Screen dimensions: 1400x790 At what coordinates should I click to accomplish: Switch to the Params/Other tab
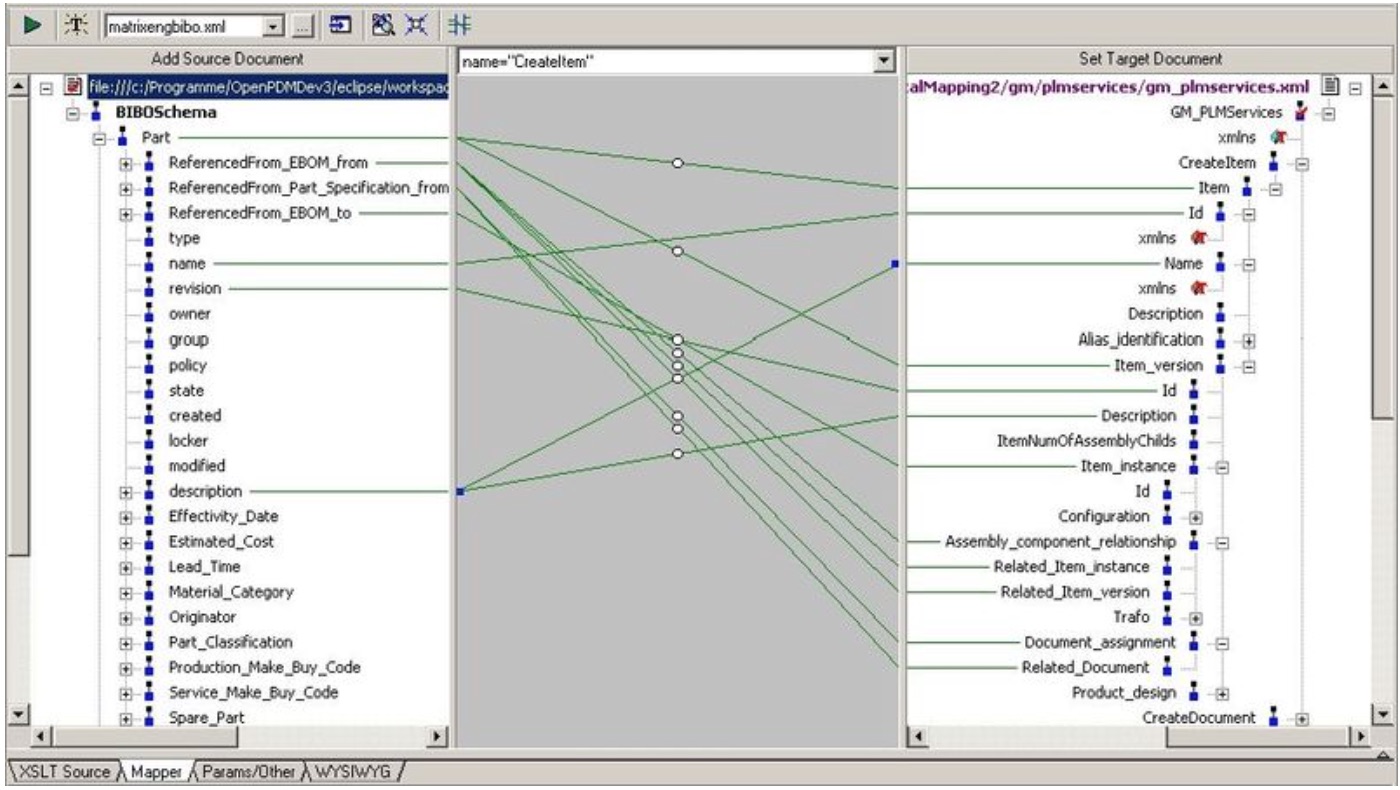250,772
